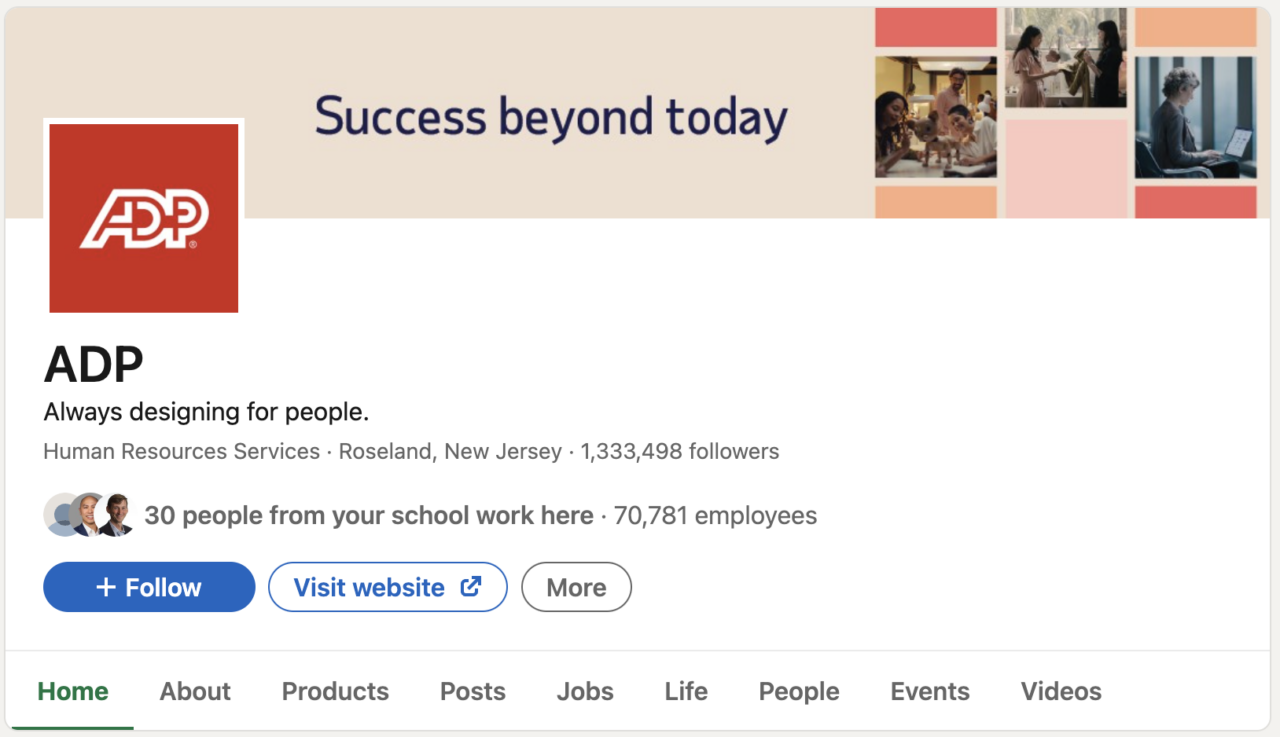Screen dimensions: 1280x737
Task: Select the Home tab
Action: tap(73, 691)
